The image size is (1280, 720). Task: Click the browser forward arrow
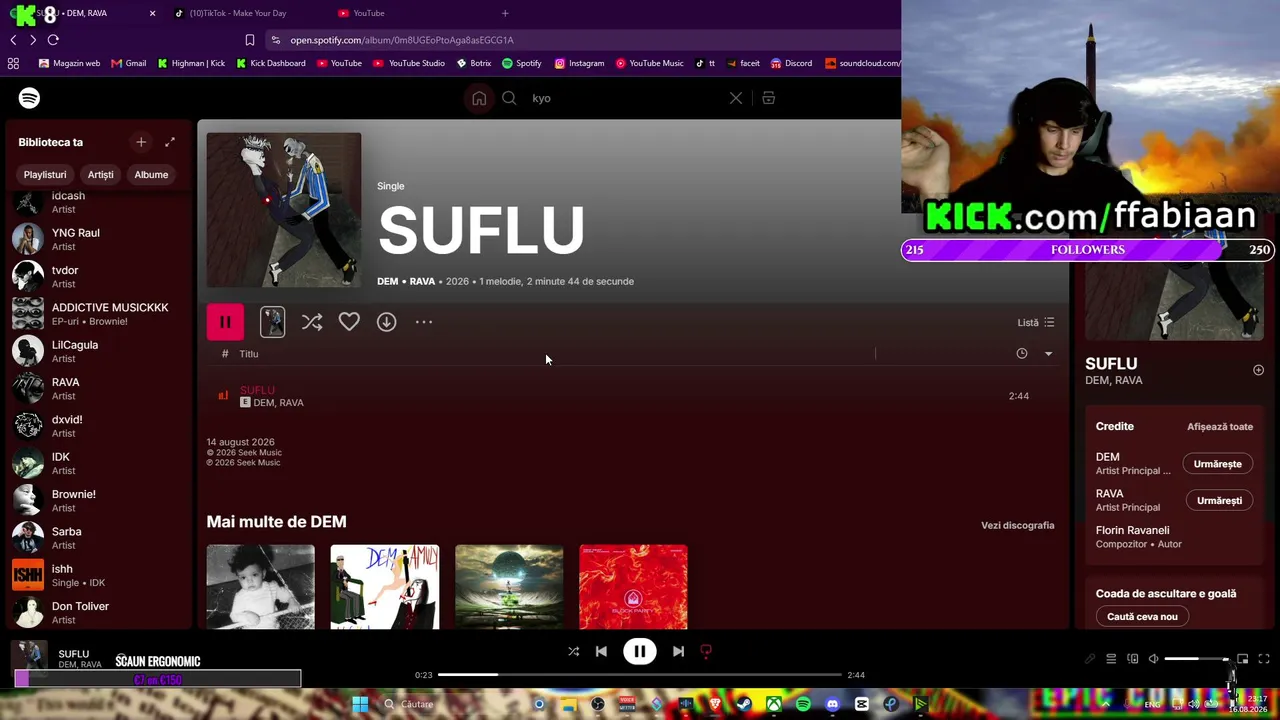point(33,40)
